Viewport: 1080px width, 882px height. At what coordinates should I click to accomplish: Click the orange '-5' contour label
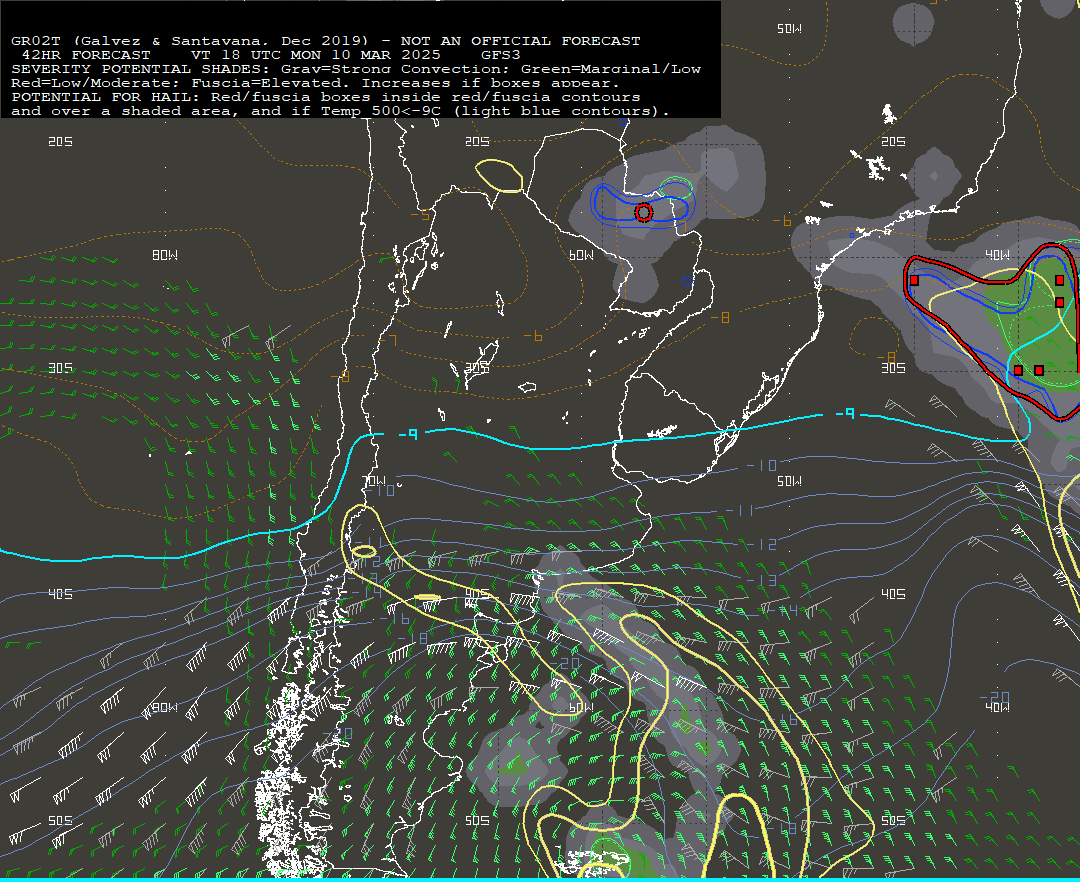(x=419, y=216)
